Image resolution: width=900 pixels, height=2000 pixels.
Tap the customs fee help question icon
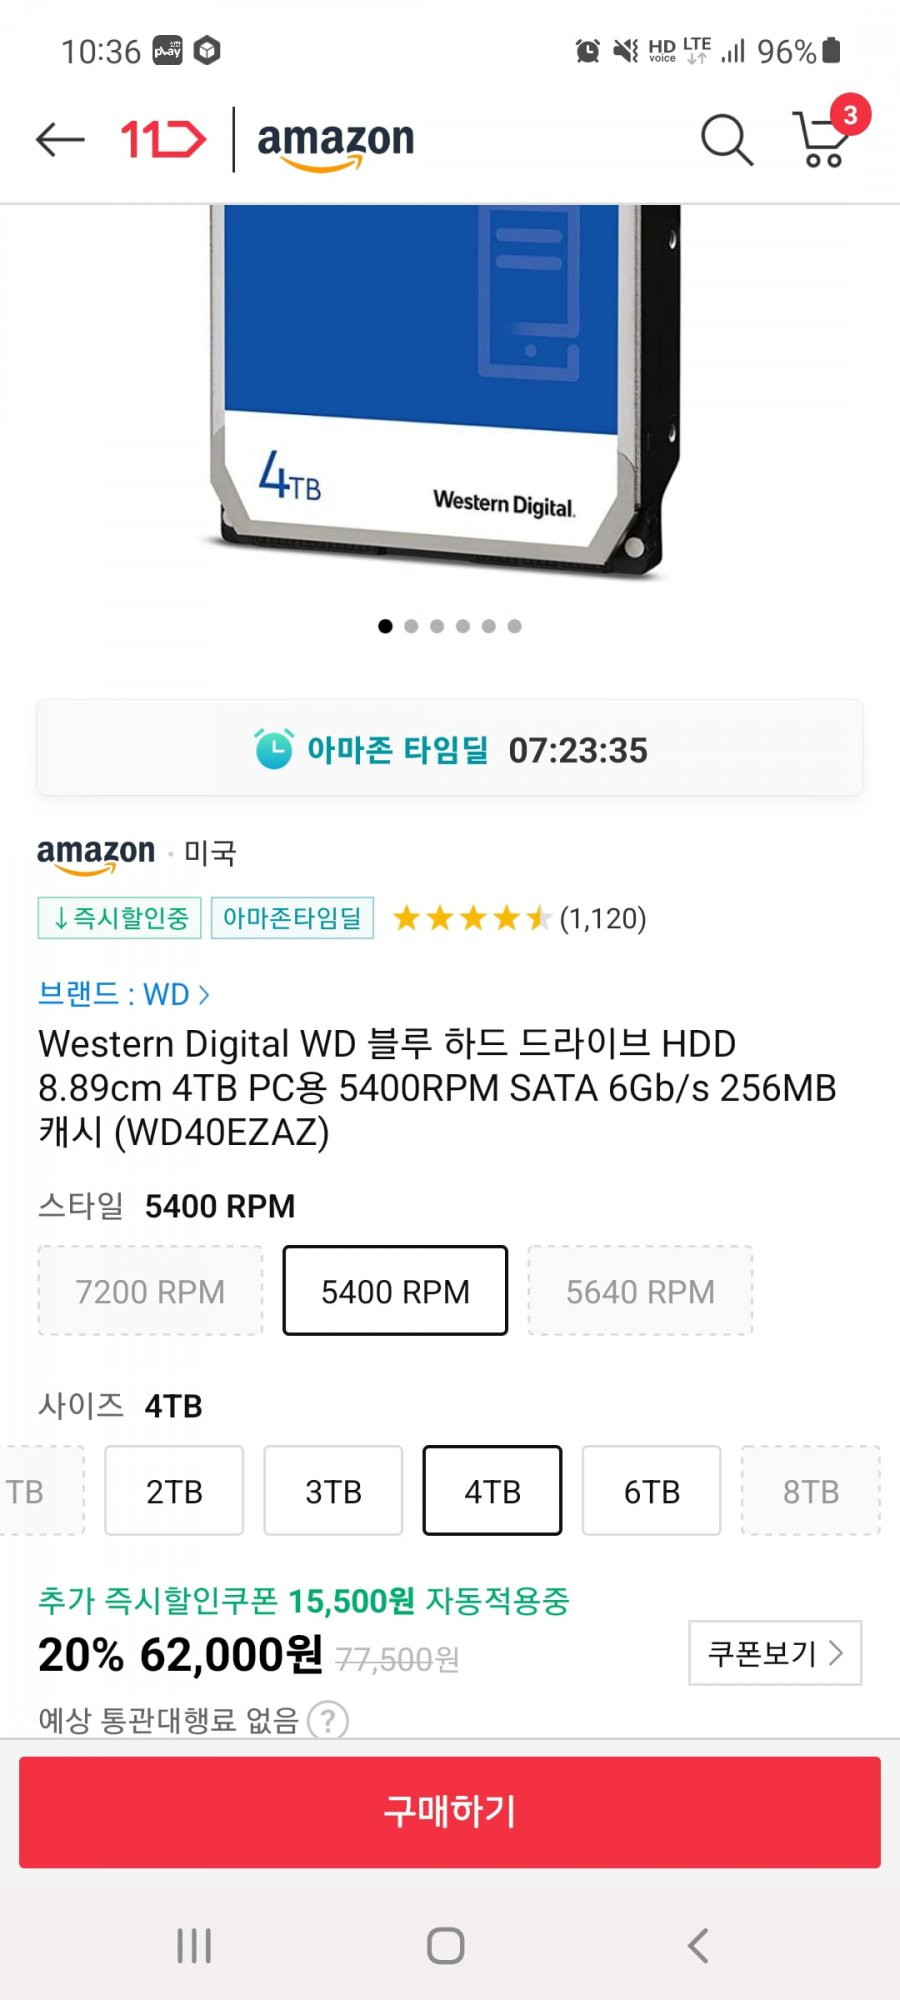click(328, 1720)
